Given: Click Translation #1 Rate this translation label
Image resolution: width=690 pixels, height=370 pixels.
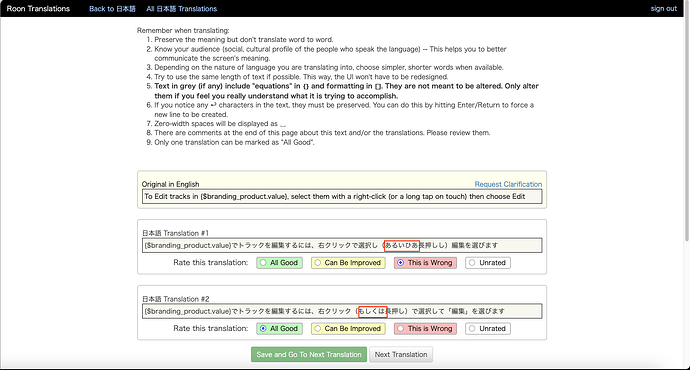Looking at the screenshot, I should (211, 263).
